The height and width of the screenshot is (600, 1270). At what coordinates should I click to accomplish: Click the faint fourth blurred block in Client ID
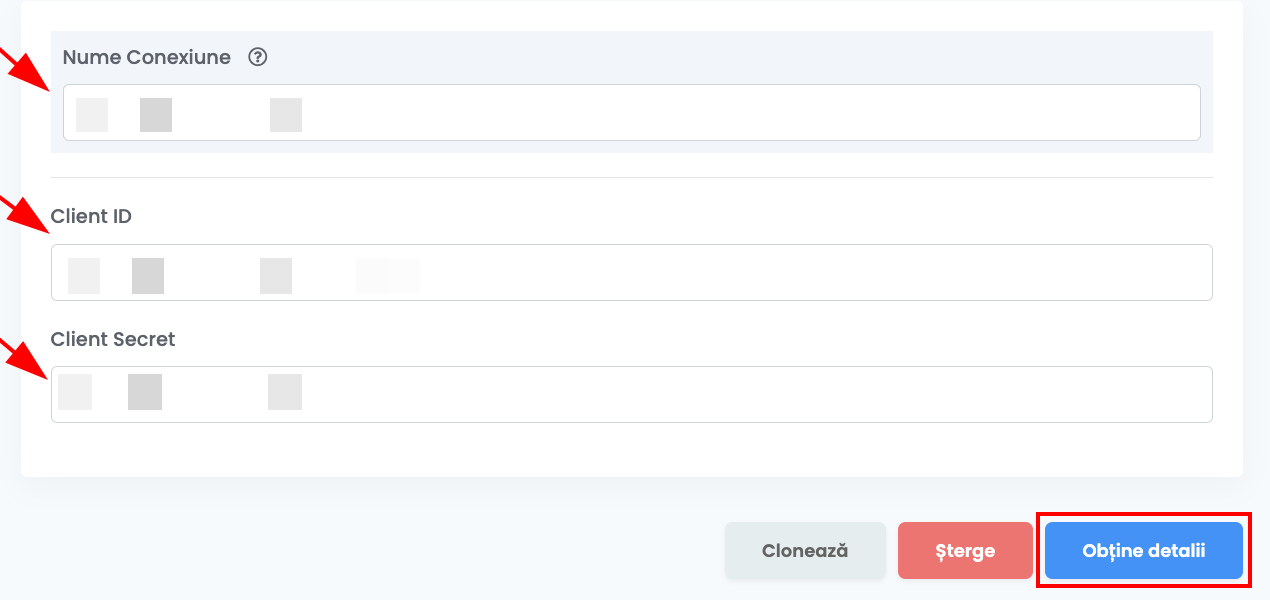coord(387,275)
